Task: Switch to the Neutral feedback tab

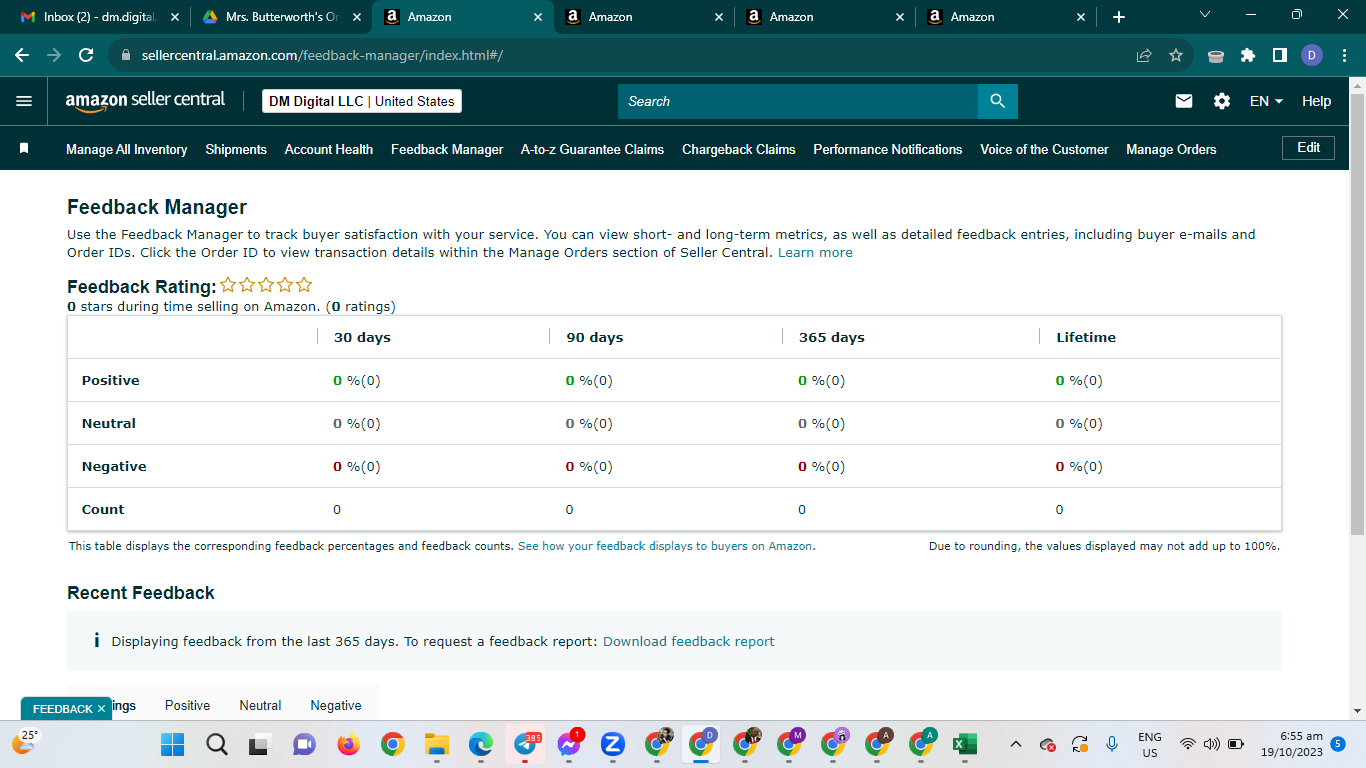Action: pyautogui.click(x=260, y=705)
